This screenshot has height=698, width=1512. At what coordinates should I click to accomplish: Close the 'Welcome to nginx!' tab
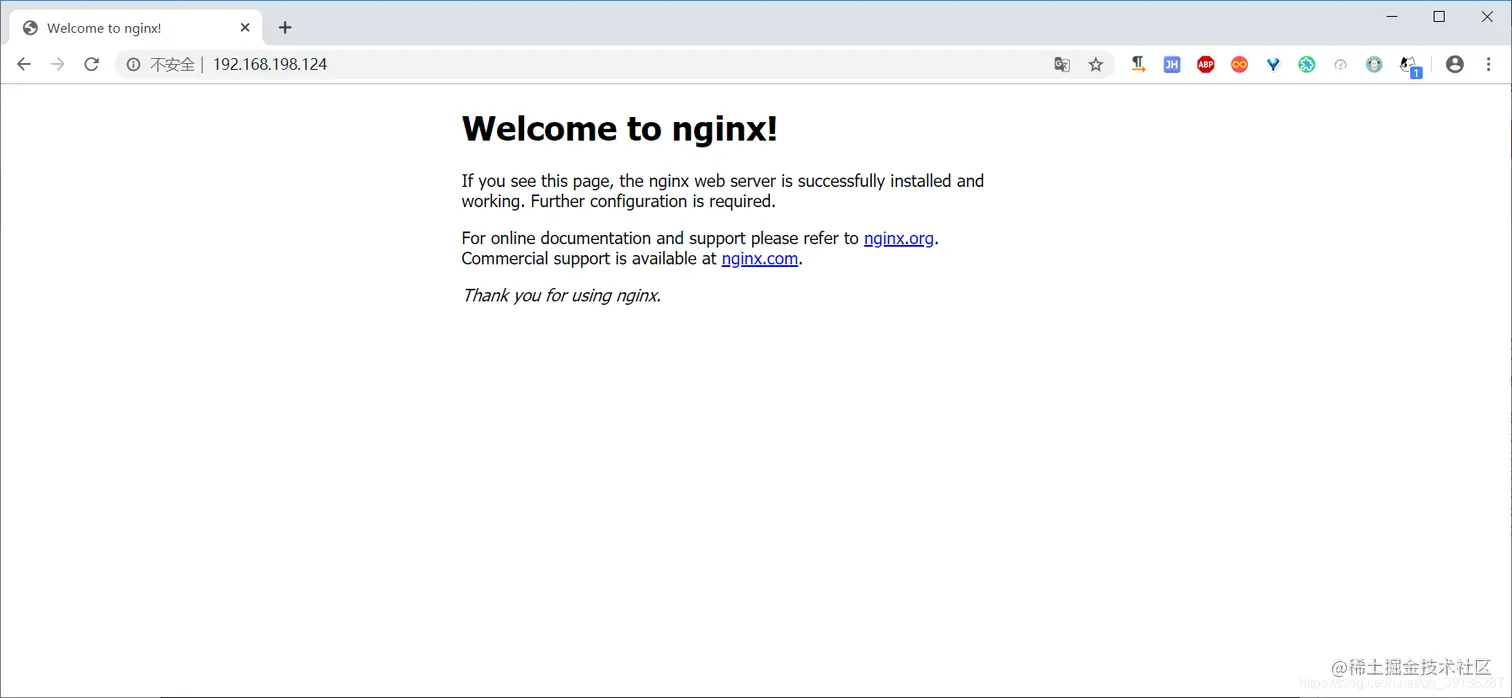[x=245, y=28]
